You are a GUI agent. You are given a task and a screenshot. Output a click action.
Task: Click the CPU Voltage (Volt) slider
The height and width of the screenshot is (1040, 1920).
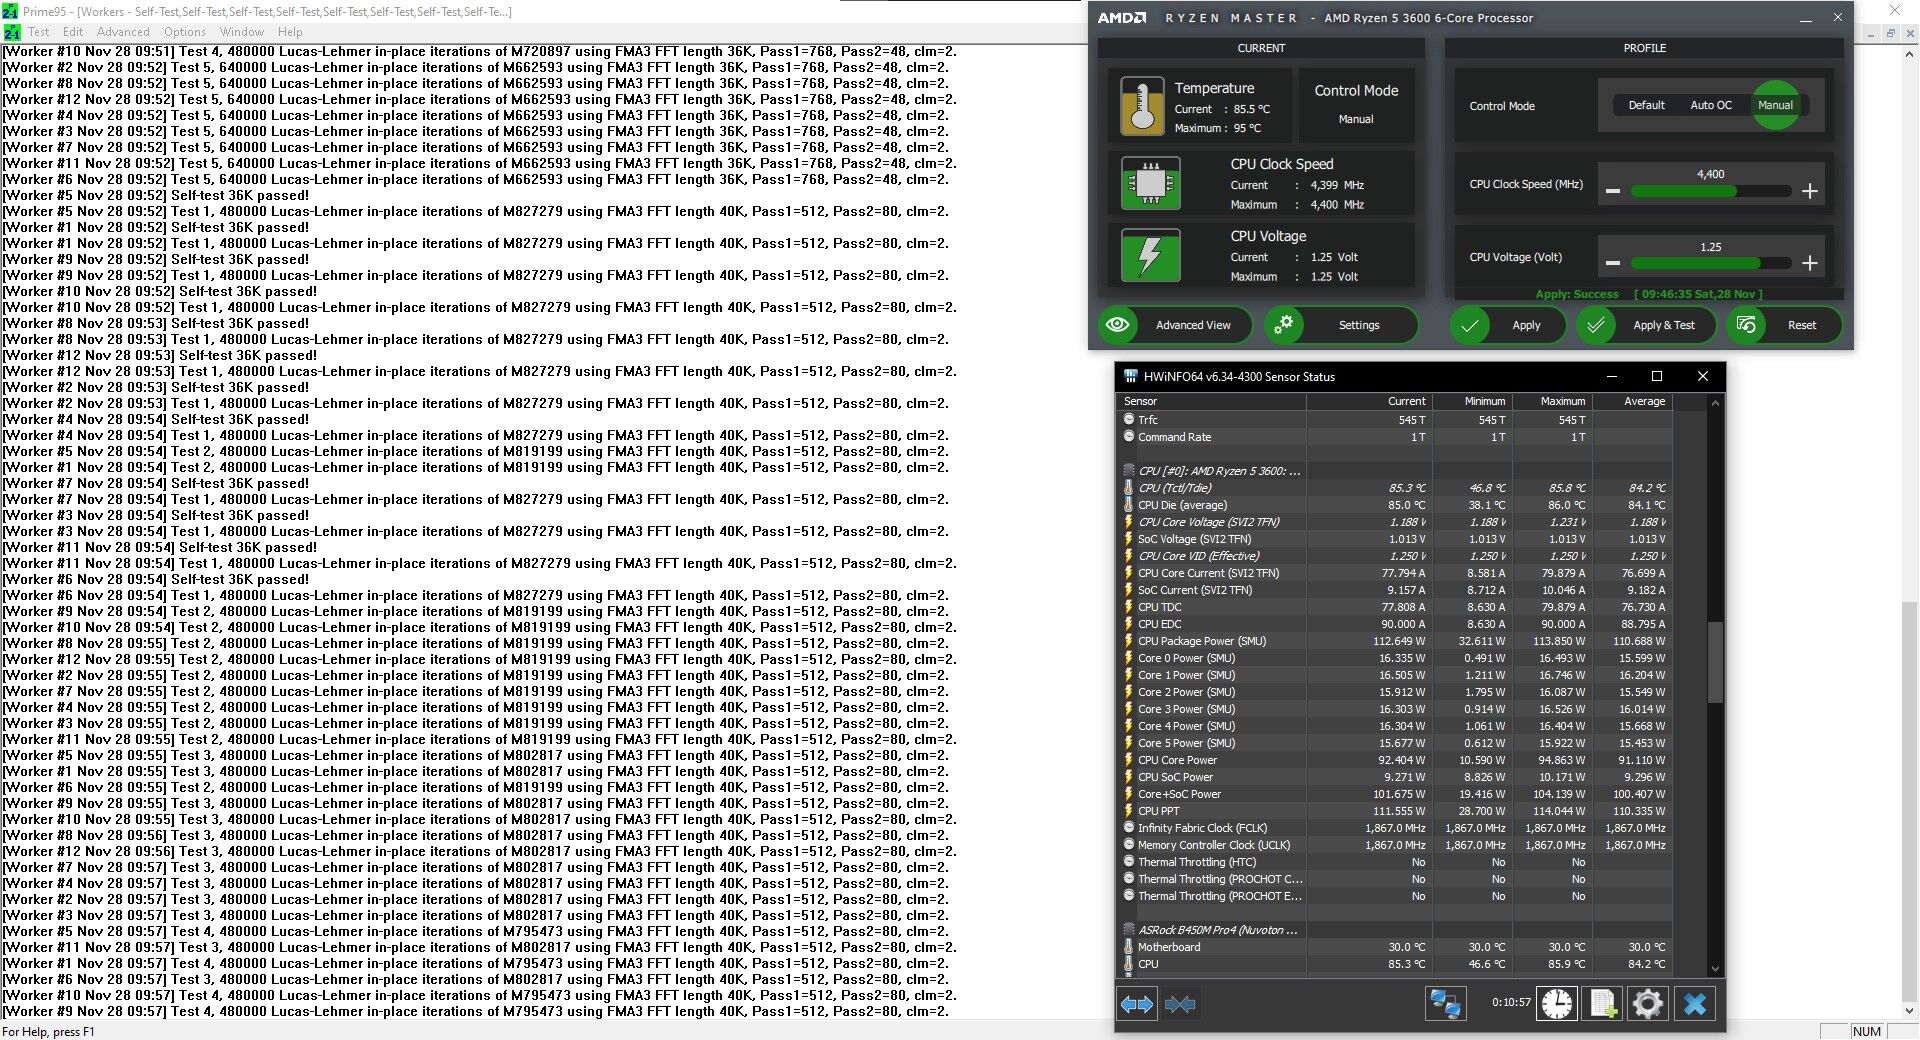pos(1710,263)
